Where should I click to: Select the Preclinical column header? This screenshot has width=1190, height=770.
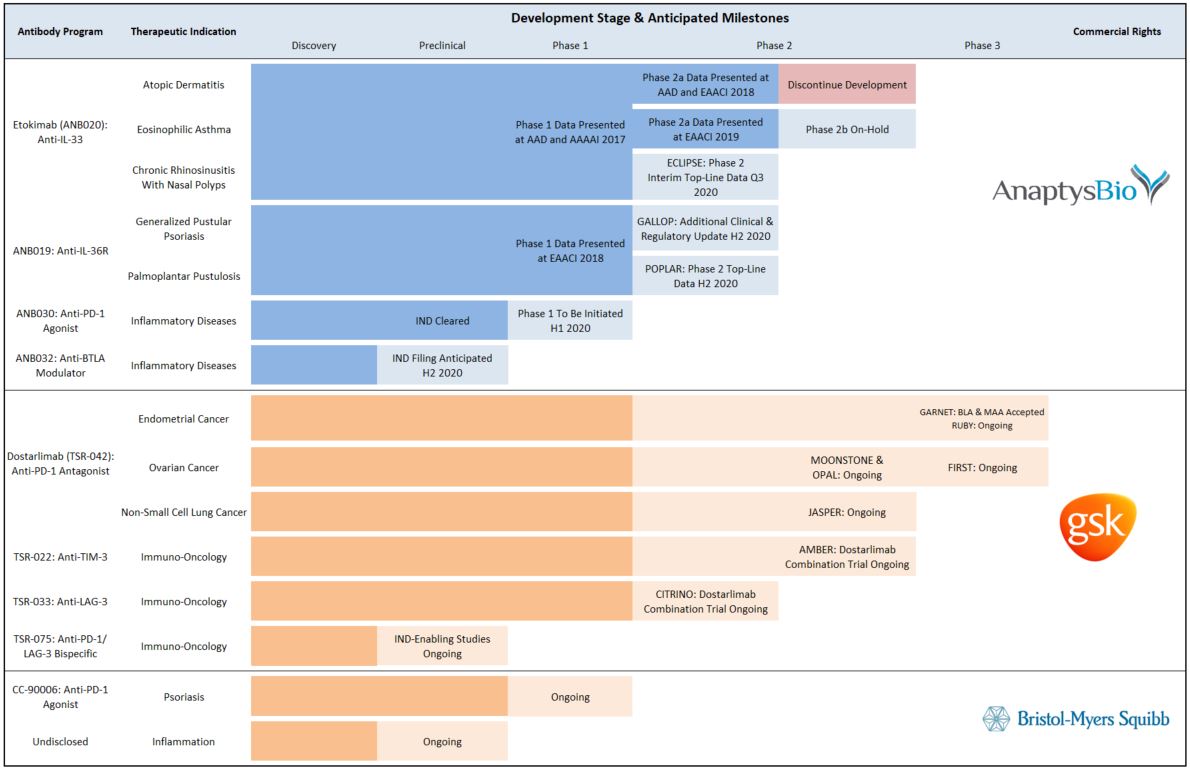(x=442, y=45)
